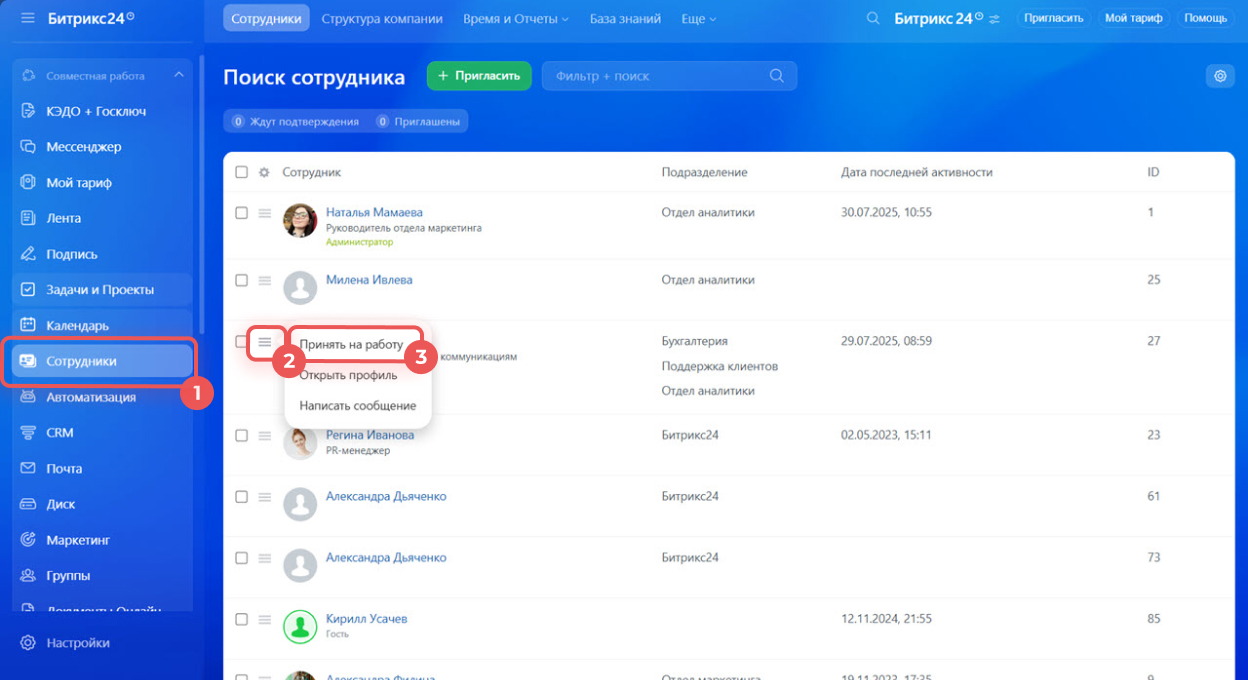The height and width of the screenshot is (680, 1248).
Task: Check the box in the ID 27 row
Action: tap(241, 341)
